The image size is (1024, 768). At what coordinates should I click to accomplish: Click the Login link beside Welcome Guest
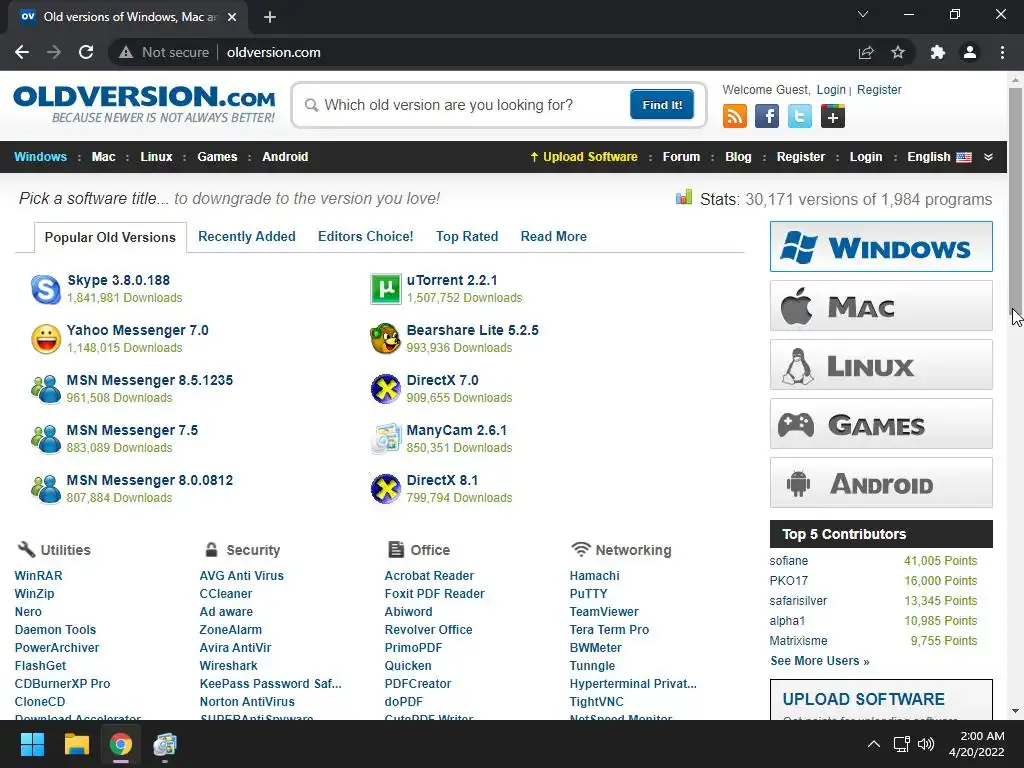pos(831,90)
